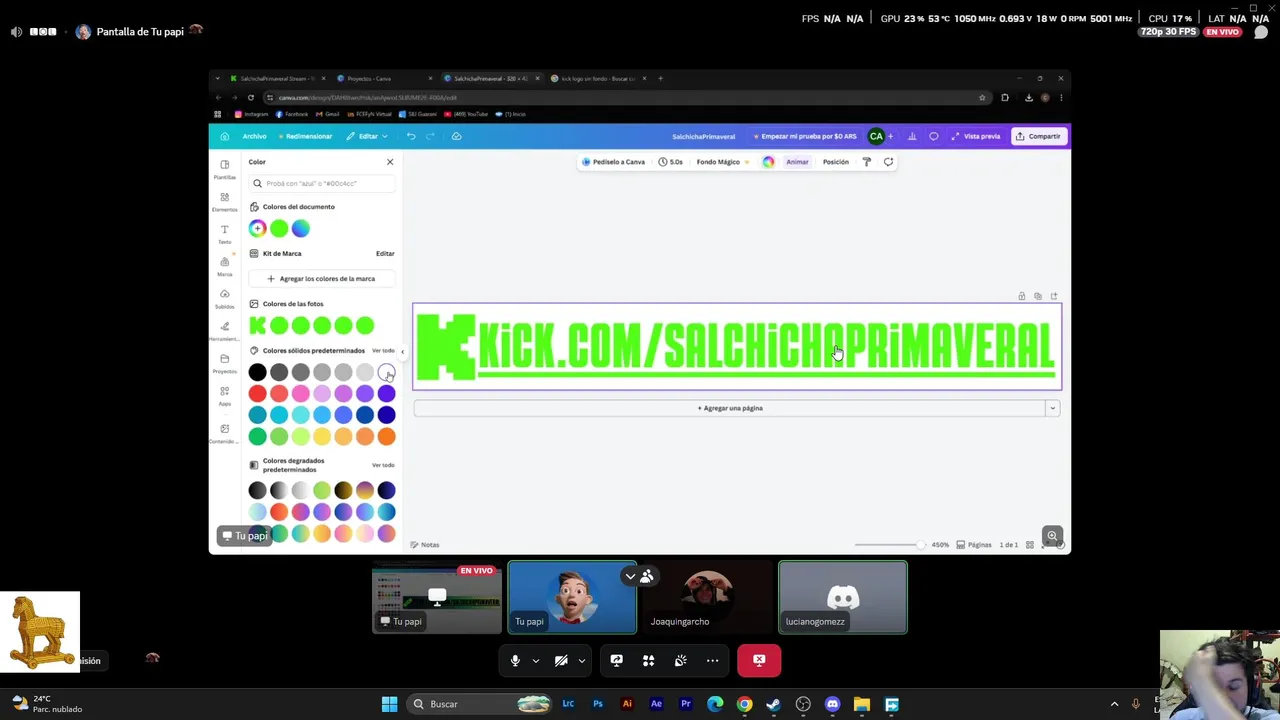Click the Compartir button
1280x720 pixels.
click(1038, 136)
